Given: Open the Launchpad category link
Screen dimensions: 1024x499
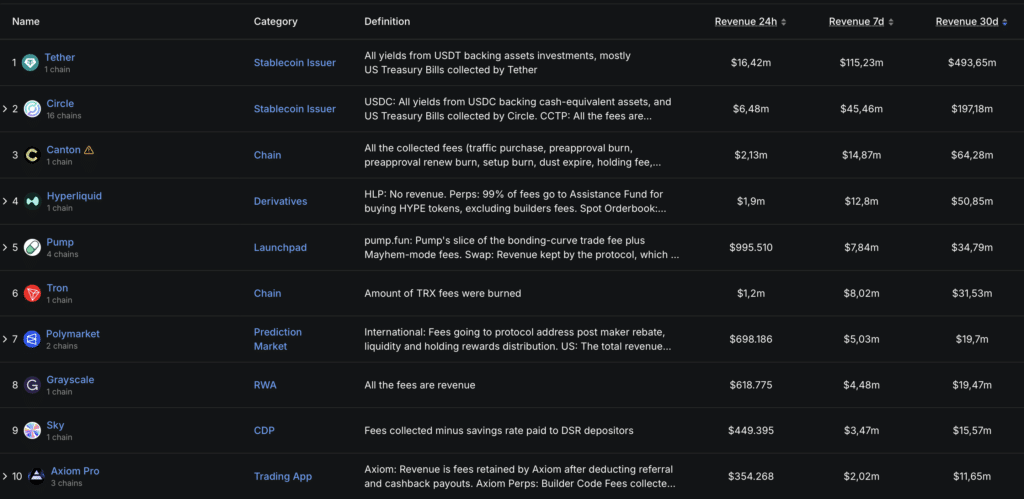Looking at the screenshot, I should (280, 248).
